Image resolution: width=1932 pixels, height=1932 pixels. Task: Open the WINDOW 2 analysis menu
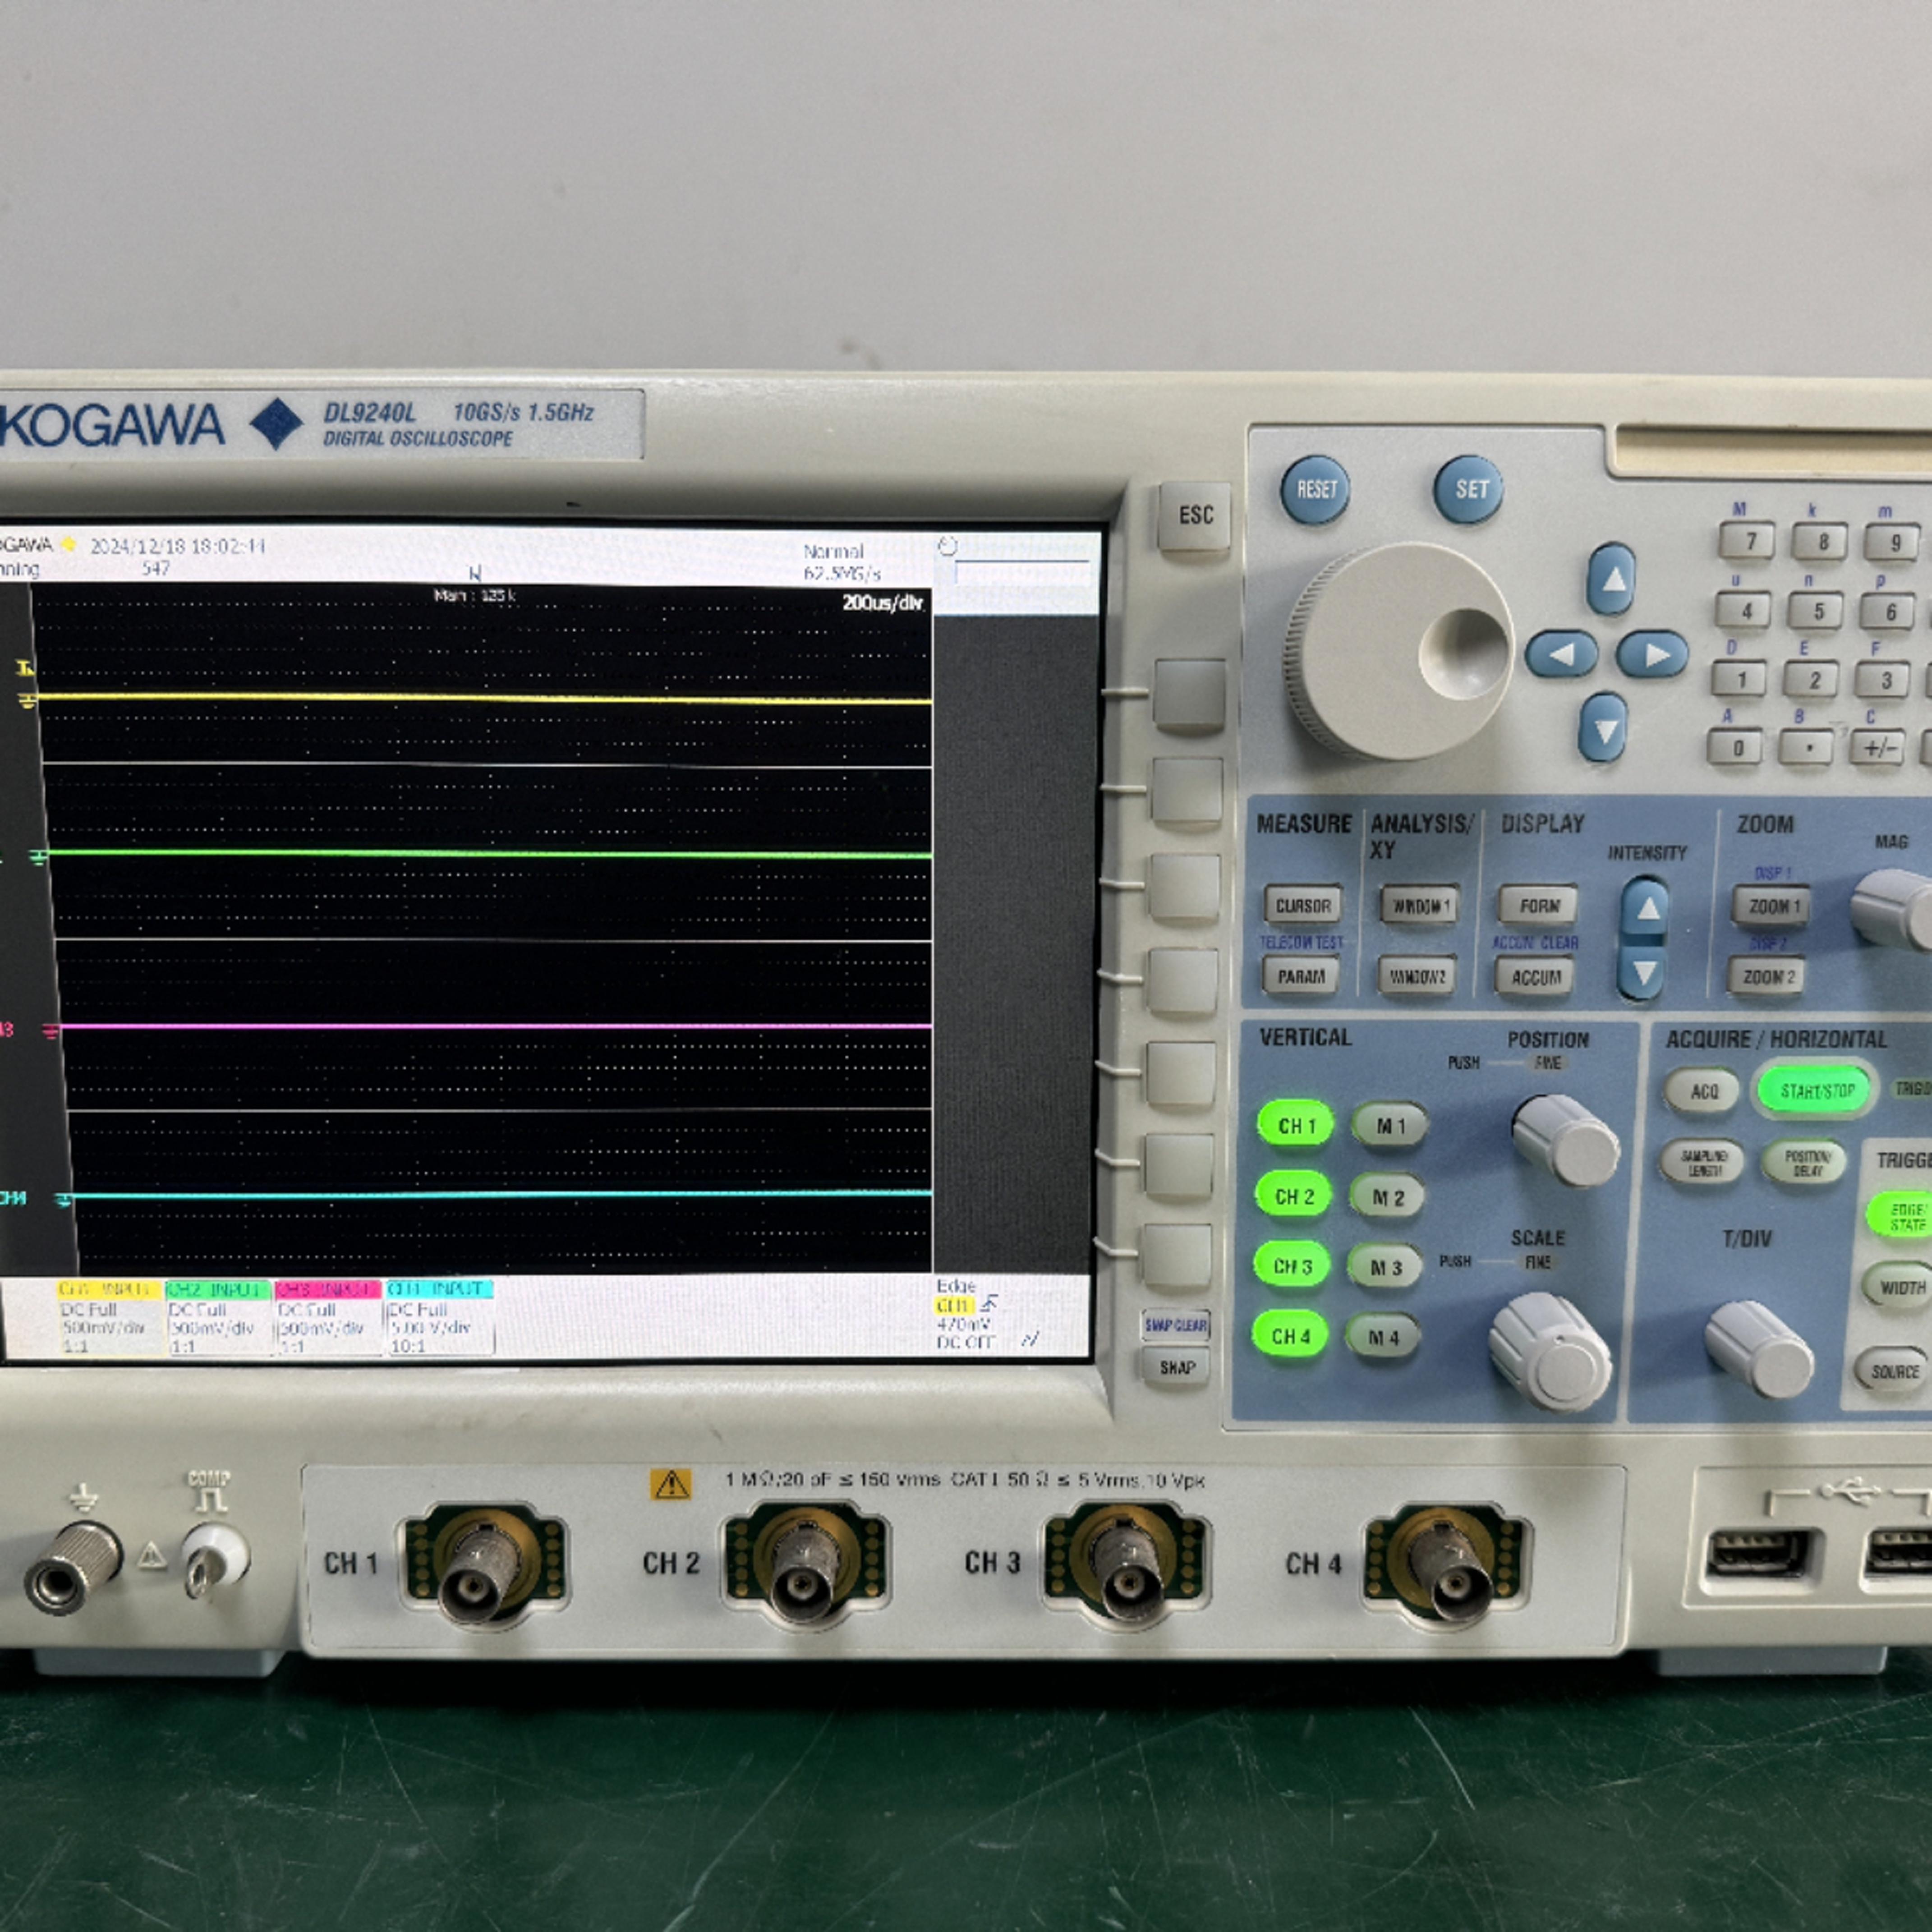tap(1417, 976)
